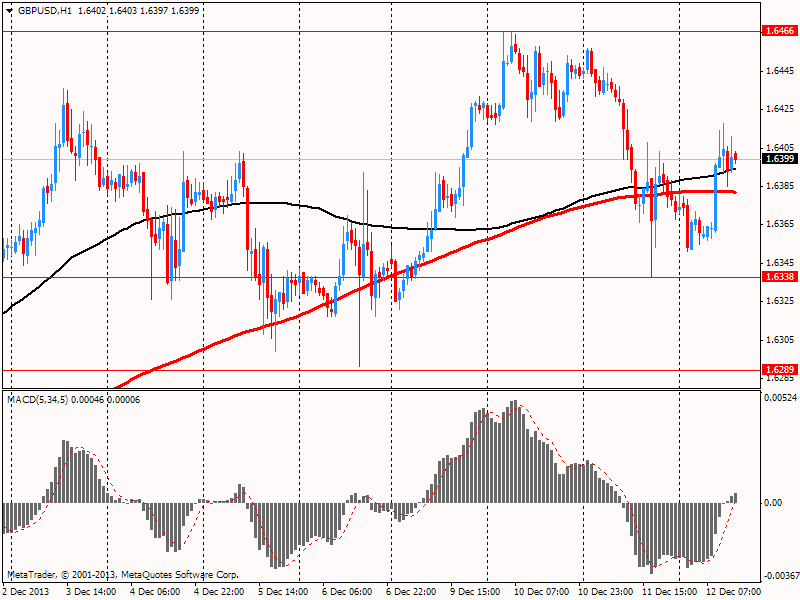Click the 4 Dec 22:00 time label
The width and height of the screenshot is (800, 600).
click(219, 592)
